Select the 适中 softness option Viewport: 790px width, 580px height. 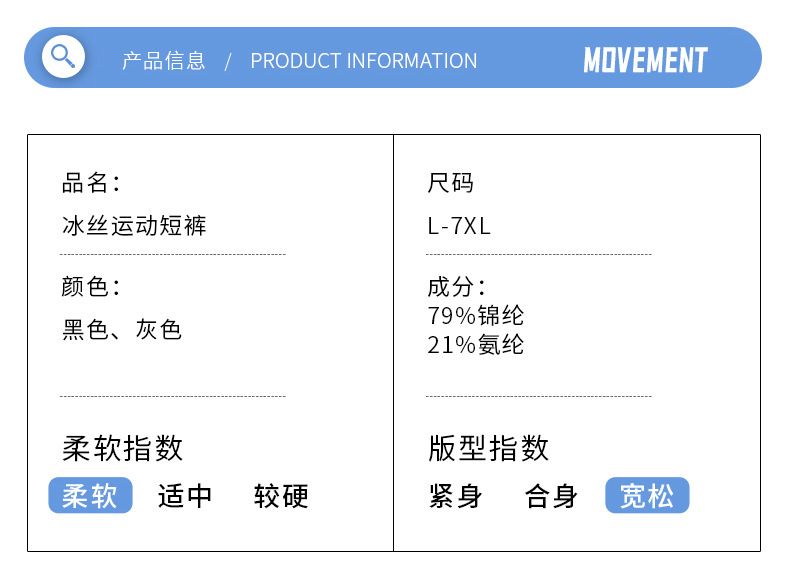(x=185, y=496)
